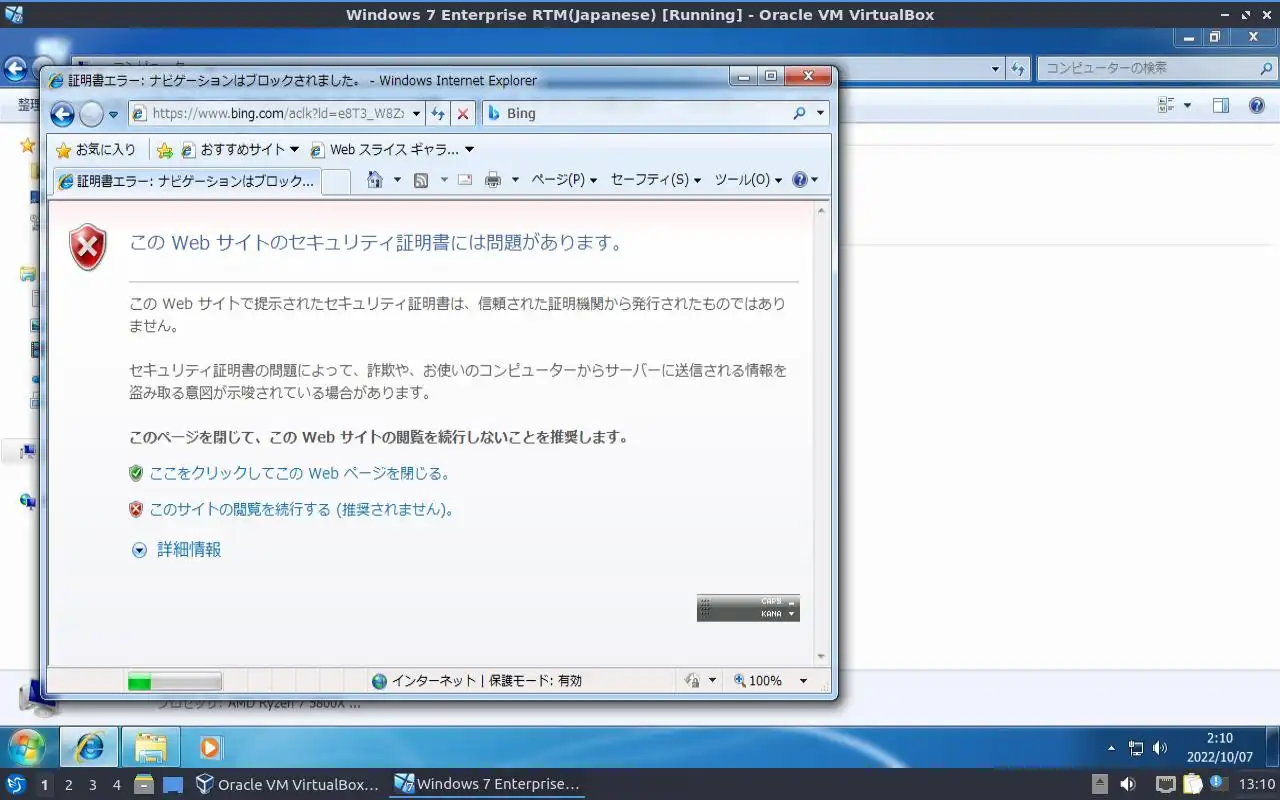The image size is (1280, 800).
Task: Click Internet Explorer taskbar icon
Action: click(90, 747)
